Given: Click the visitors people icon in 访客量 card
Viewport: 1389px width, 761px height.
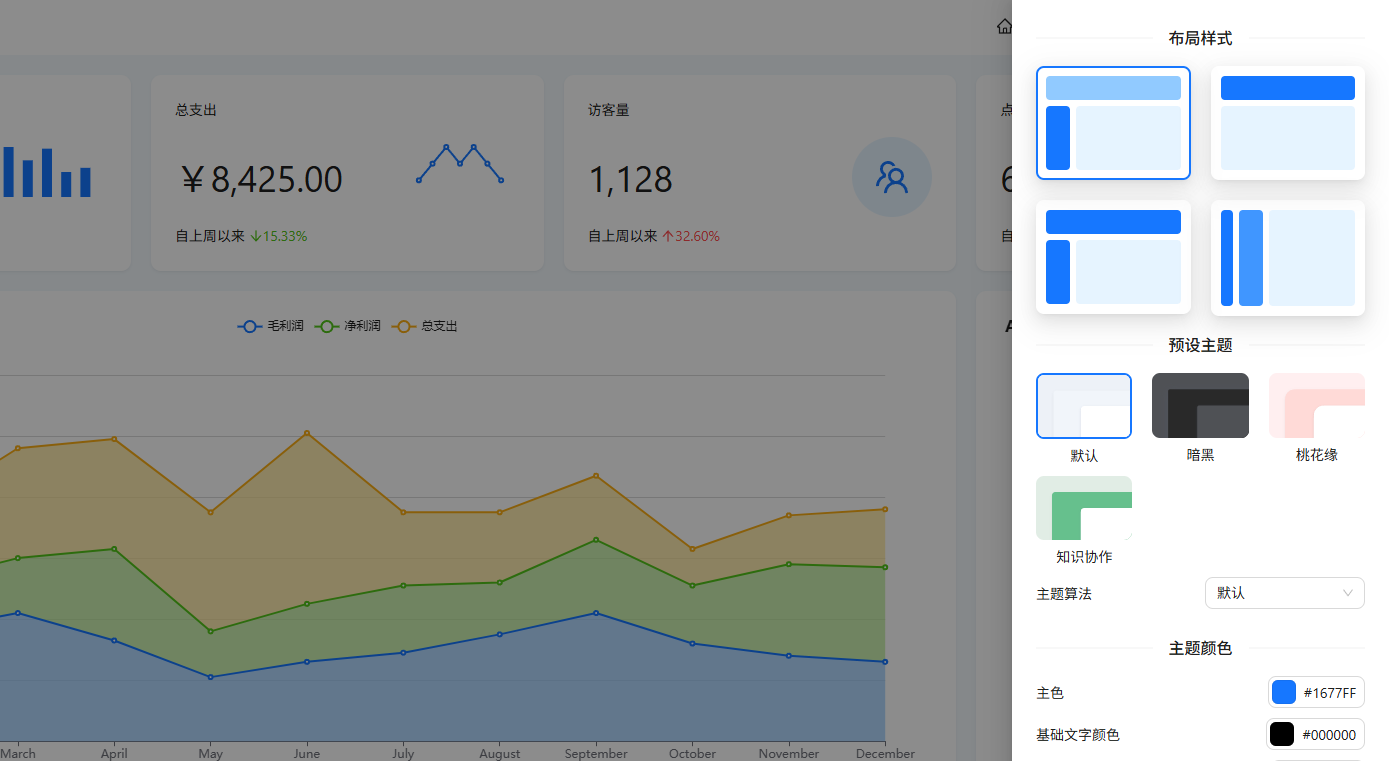Looking at the screenshot, I should [x=891, y=177].
